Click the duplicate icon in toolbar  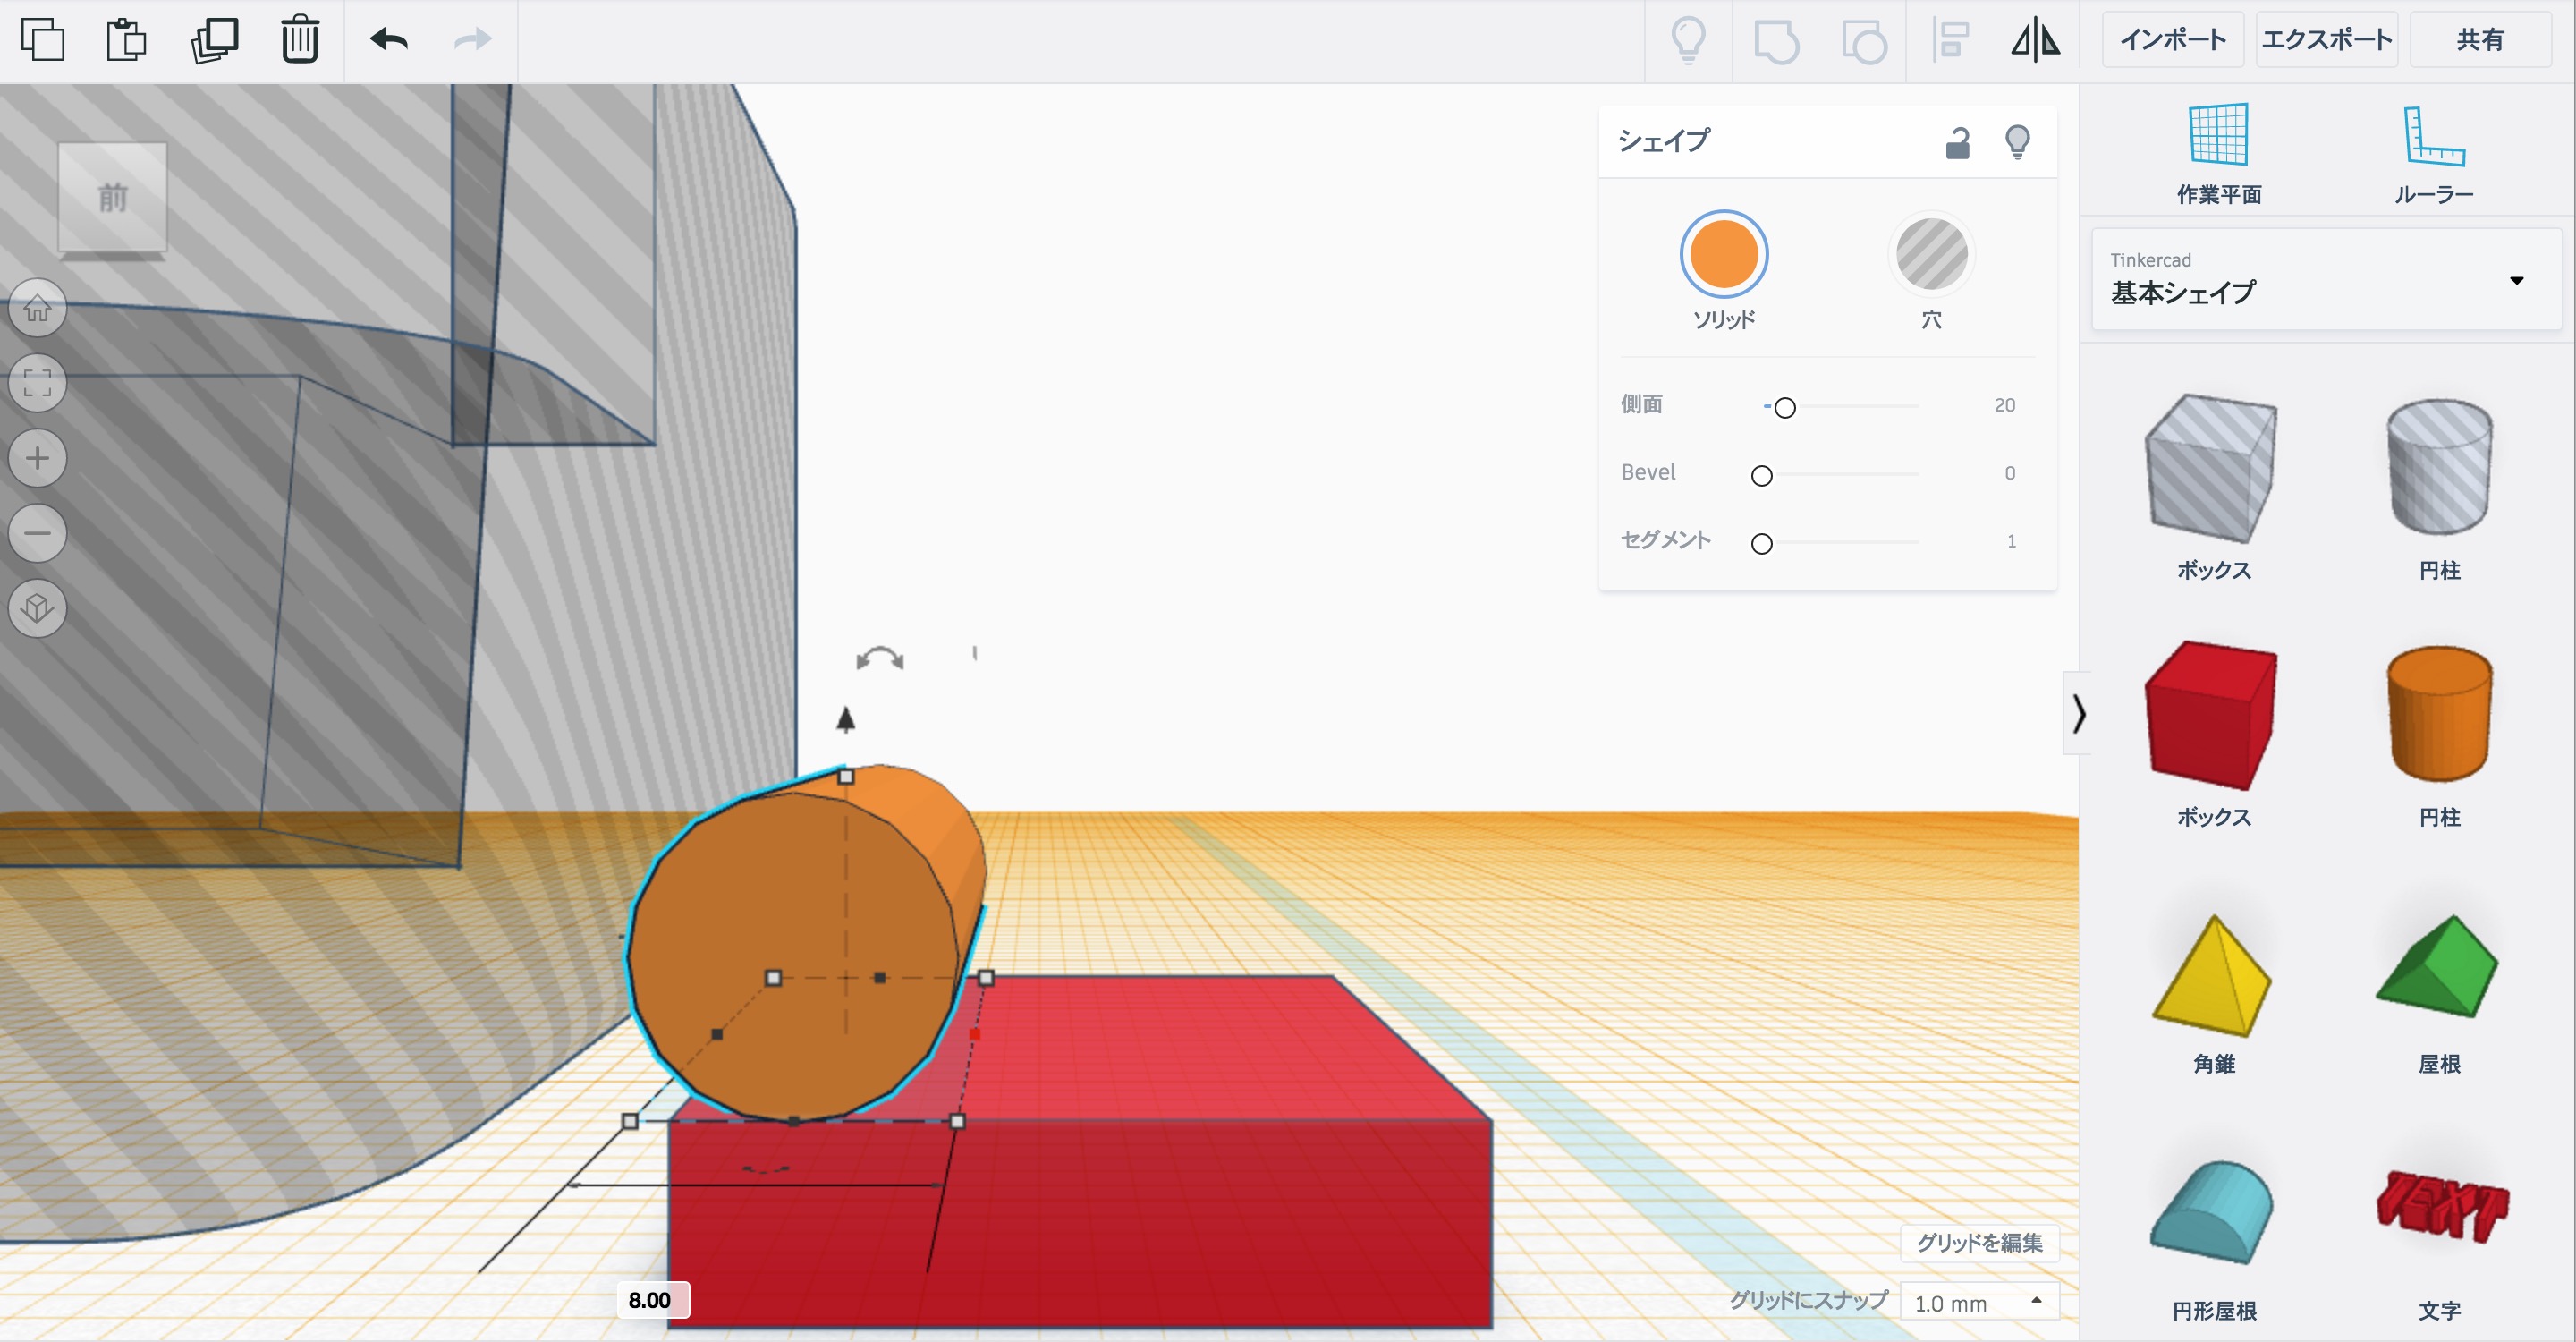[214, 40]
